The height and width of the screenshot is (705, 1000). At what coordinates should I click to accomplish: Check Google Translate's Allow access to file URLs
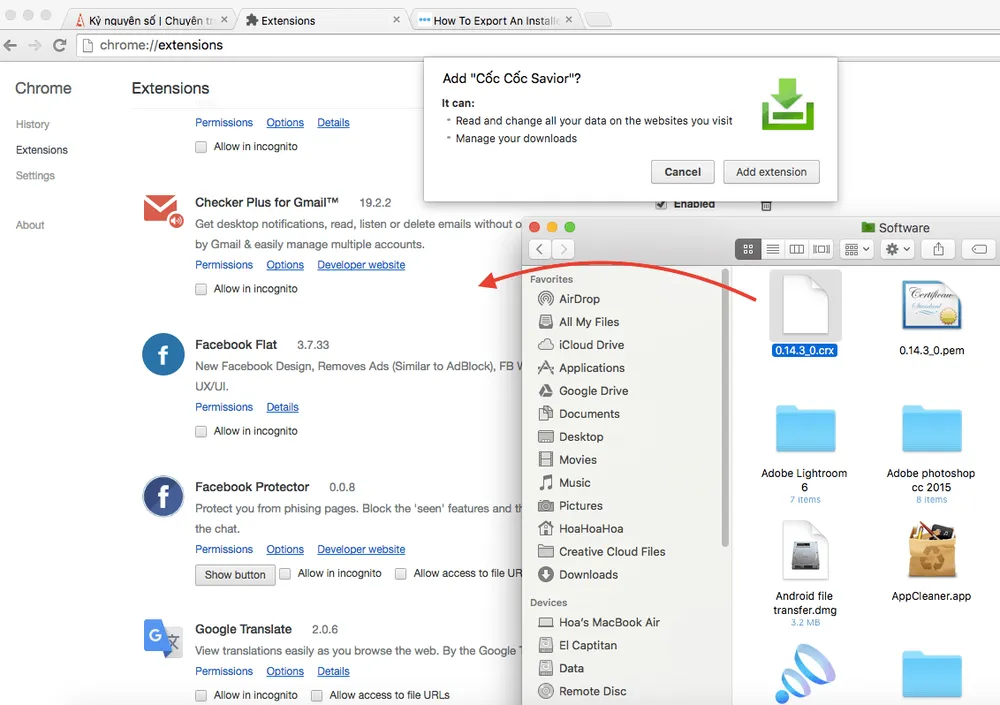[x=317, y=696]
